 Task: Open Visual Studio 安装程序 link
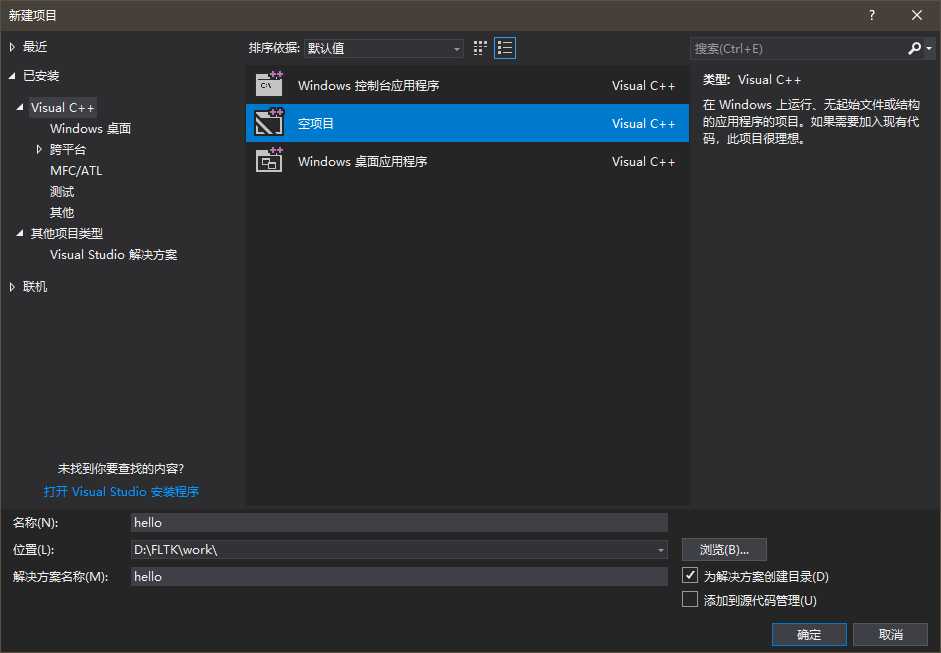[121, 492]
